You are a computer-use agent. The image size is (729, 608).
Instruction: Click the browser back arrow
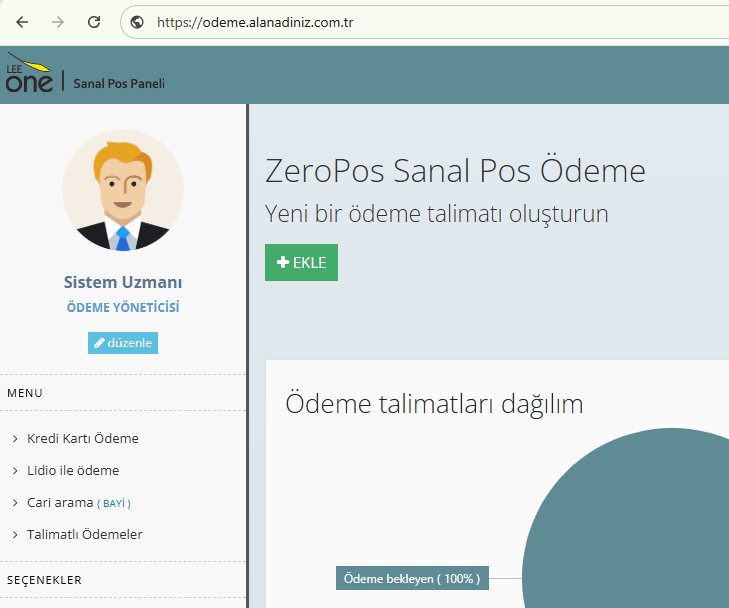pyautogui.click(x=23, y=22)
